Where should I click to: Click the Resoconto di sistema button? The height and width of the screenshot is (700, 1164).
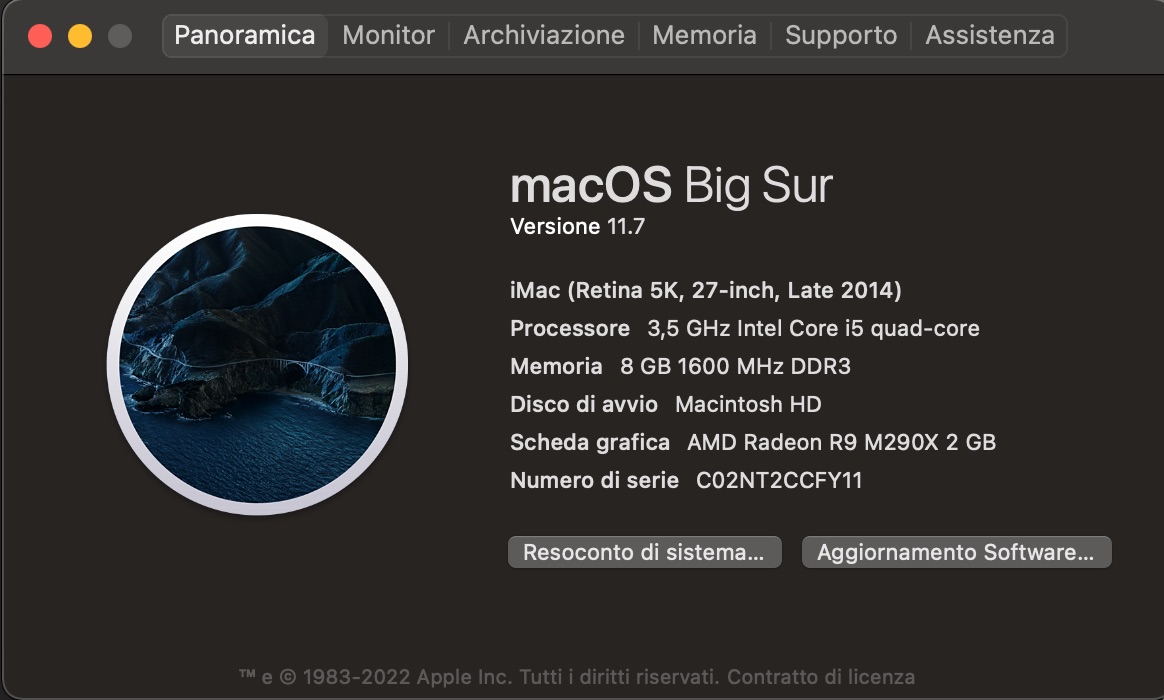coord(643,552)
